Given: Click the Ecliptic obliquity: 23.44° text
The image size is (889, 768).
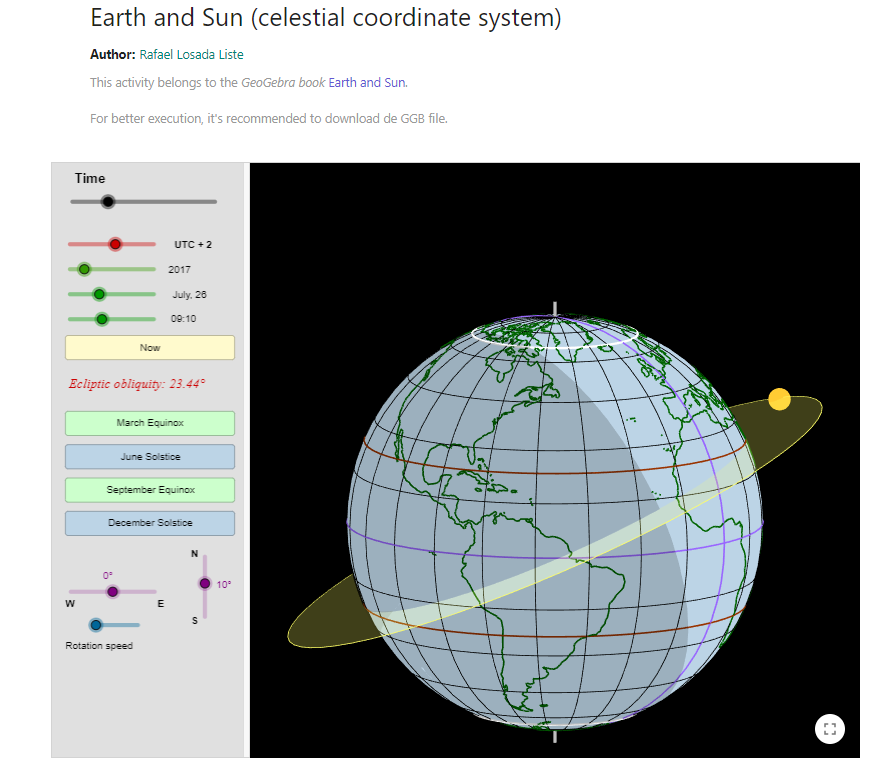Looking at the screenshot, I should pos(137,384).
